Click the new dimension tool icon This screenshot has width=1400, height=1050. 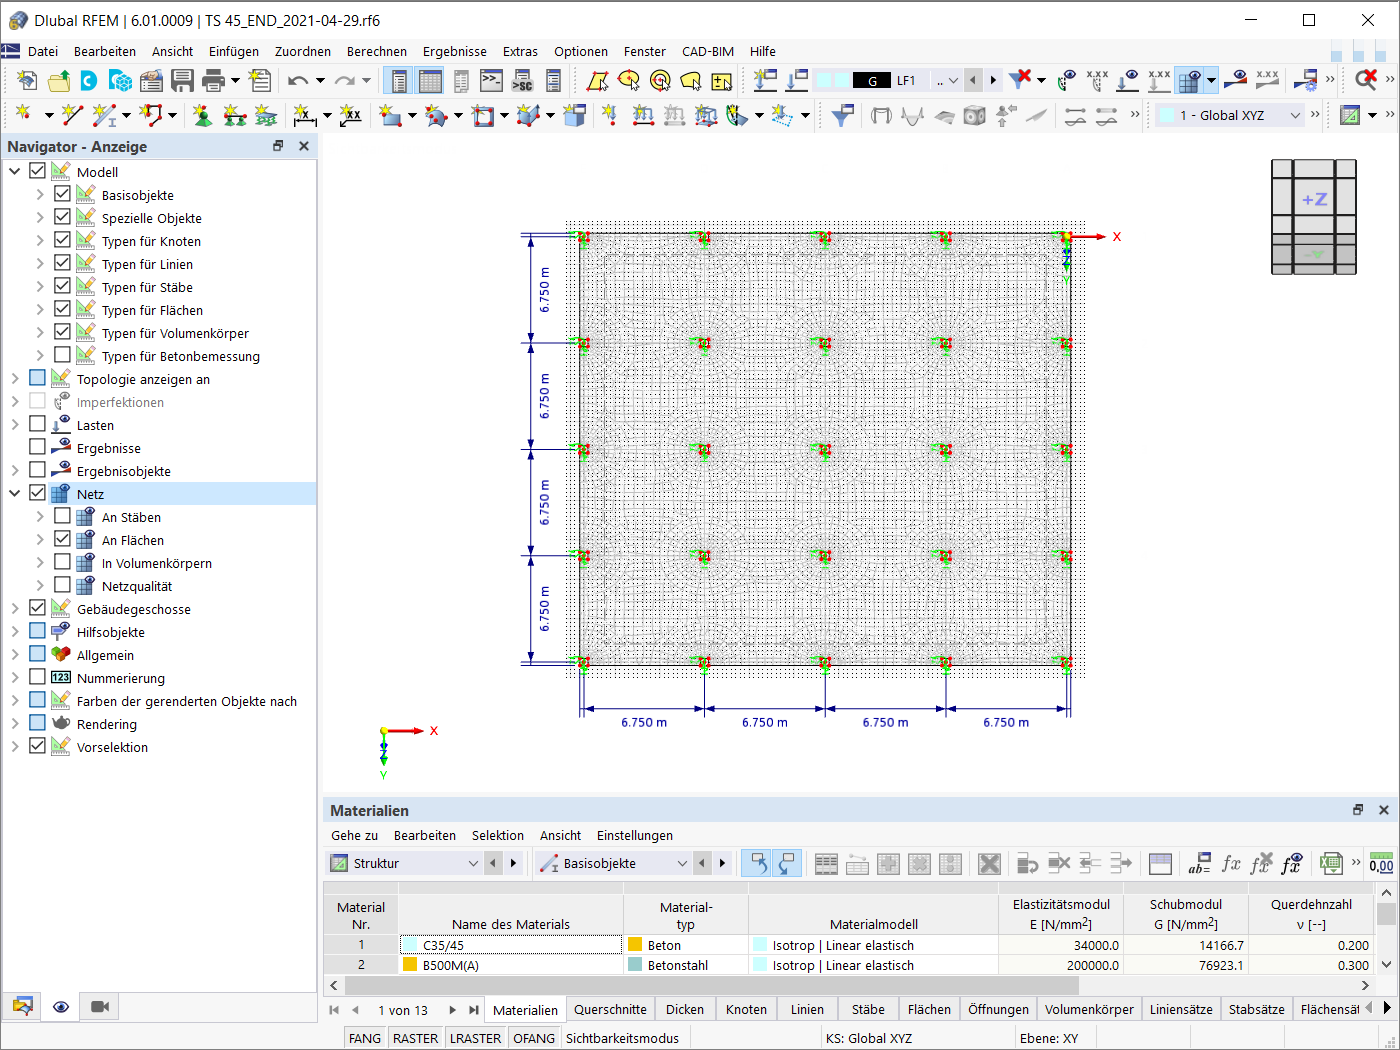(305, 116)
